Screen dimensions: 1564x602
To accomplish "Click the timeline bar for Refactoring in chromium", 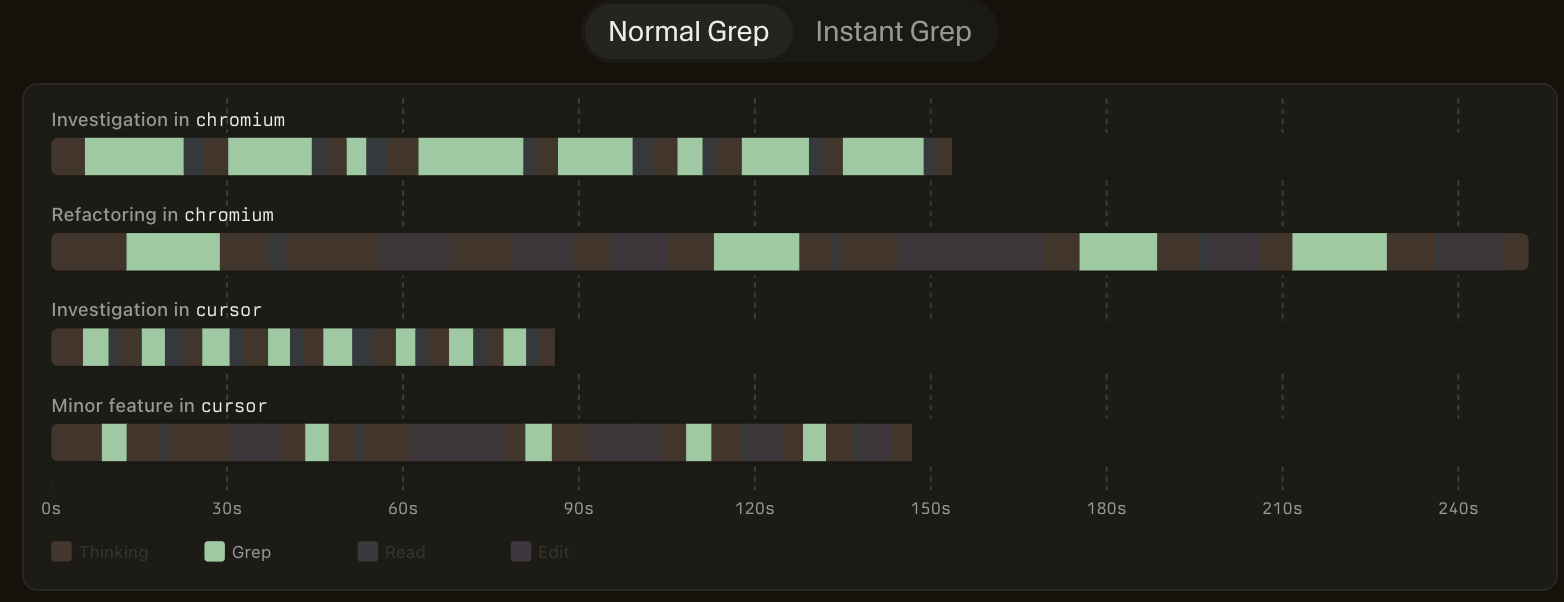I will tap(790, 252).
